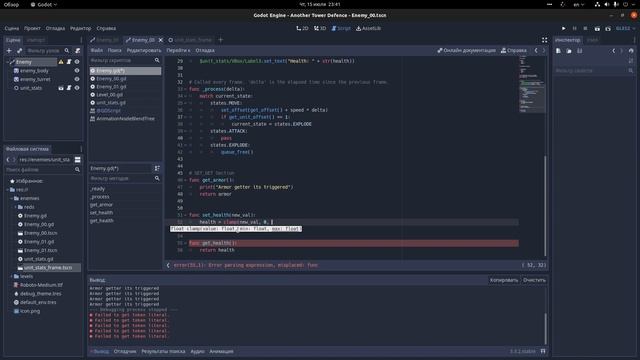Collapse the enemies folder
The image size is (640, 360).
tap(11, 198)
